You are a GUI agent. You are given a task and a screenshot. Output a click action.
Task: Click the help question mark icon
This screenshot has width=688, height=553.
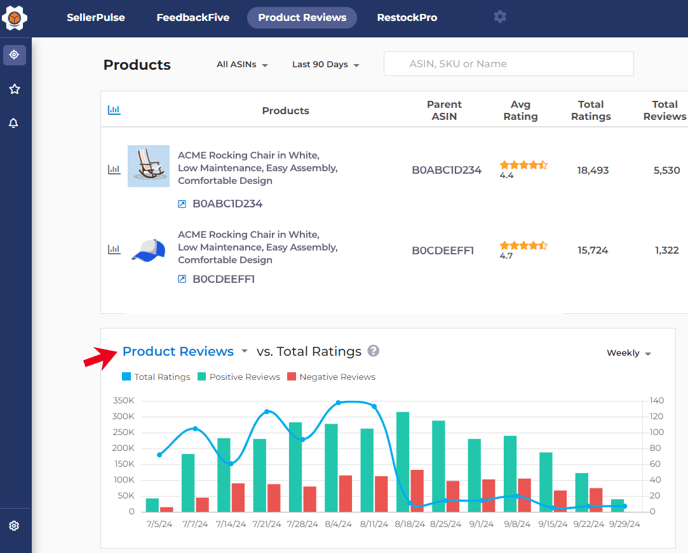[373, 351]
